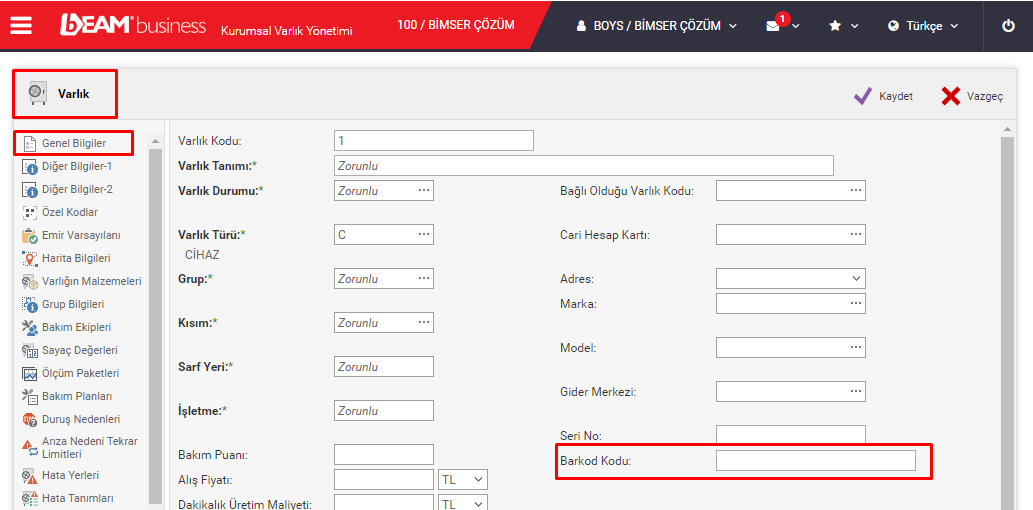The height and width of the screenshot is (510, 1033).
Task: Click the Bakım Ekipleri tools icon
Action: coord(30,327)
